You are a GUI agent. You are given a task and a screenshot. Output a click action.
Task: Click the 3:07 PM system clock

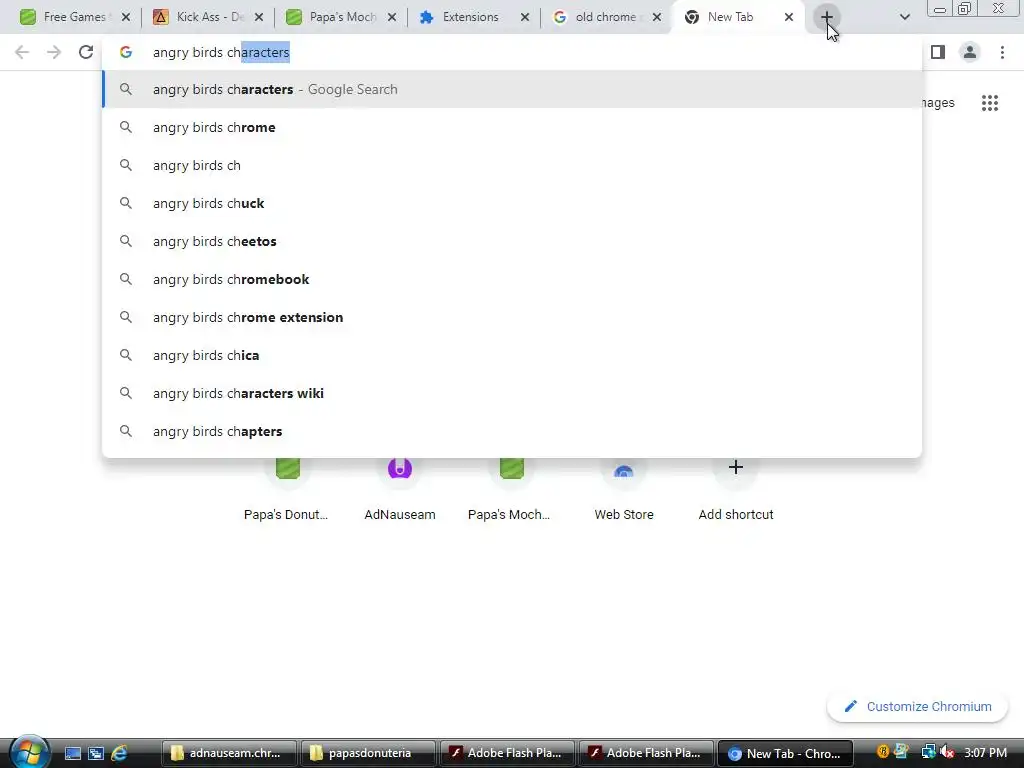tap(985, 753)
